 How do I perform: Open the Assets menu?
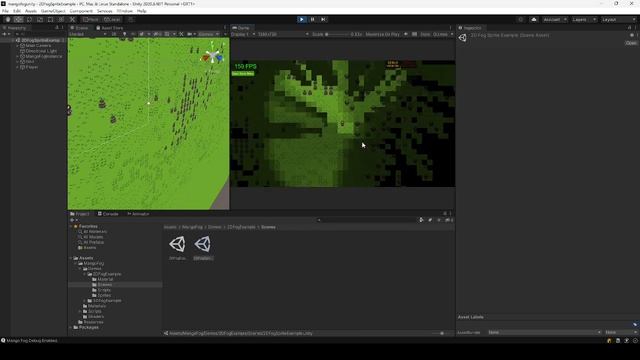pyautogui.click(x=31, y=11)
